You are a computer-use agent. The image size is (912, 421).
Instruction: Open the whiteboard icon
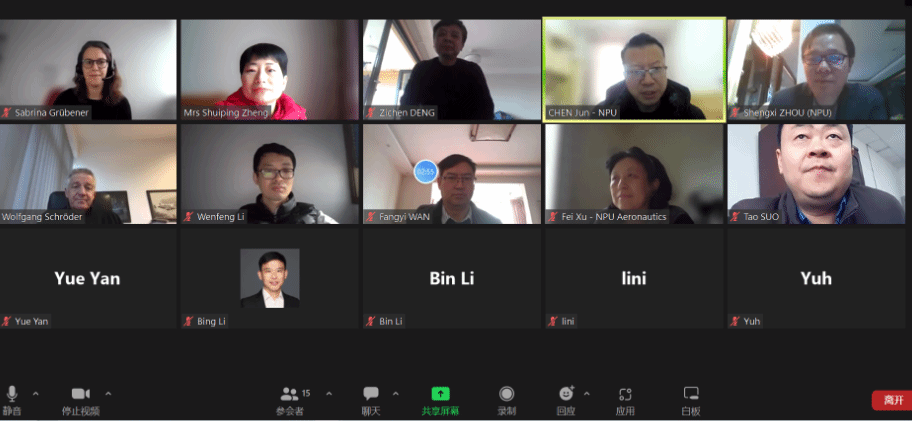click(691, 394)
